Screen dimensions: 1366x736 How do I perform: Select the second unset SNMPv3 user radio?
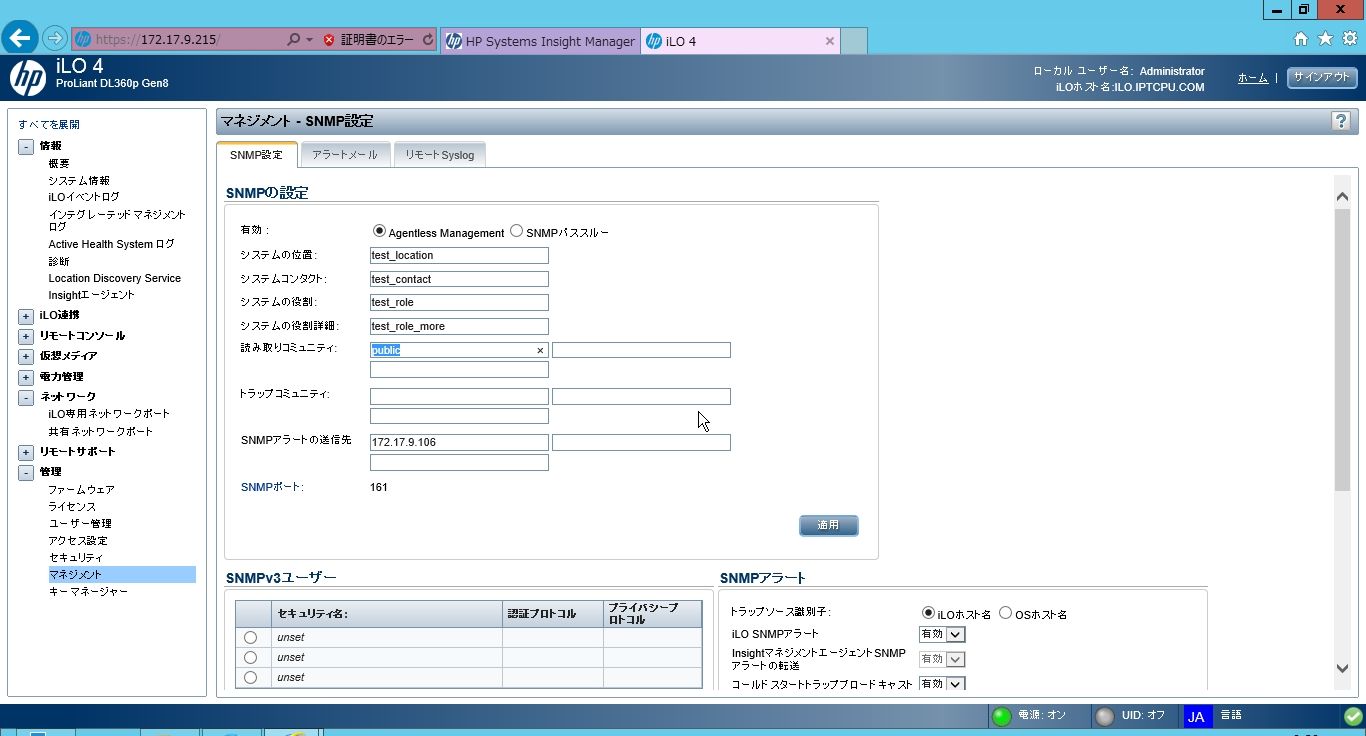[x=250, y=657]
